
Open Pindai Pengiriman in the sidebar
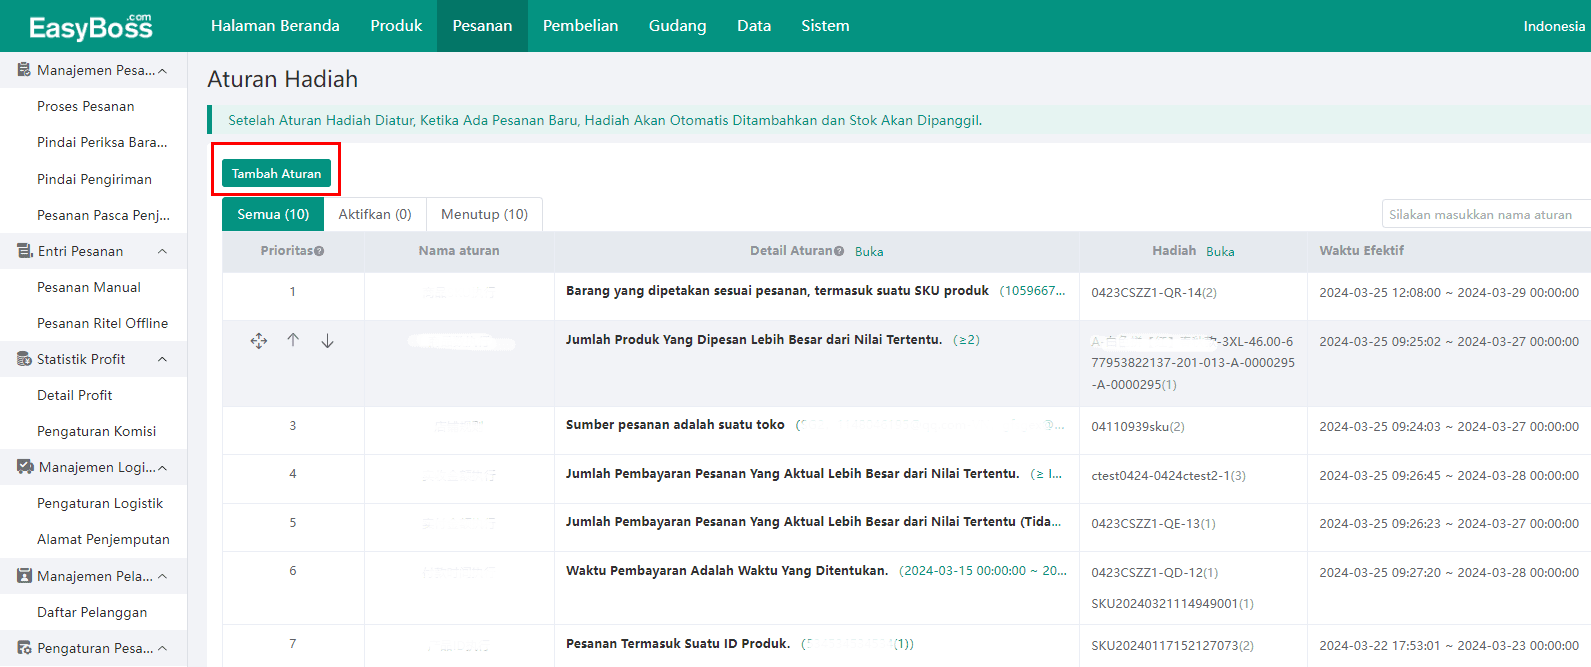pyautogui.click(x=94, y=179)
